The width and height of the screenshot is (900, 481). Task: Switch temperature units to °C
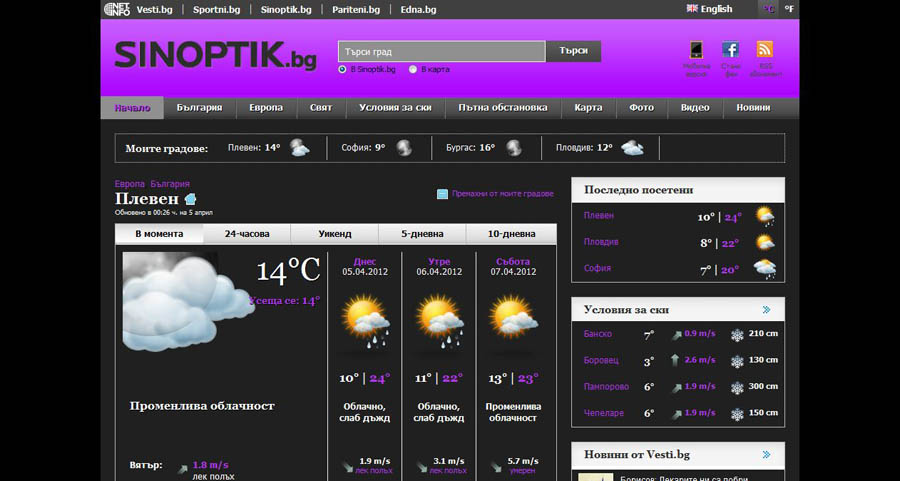(768, 9)
